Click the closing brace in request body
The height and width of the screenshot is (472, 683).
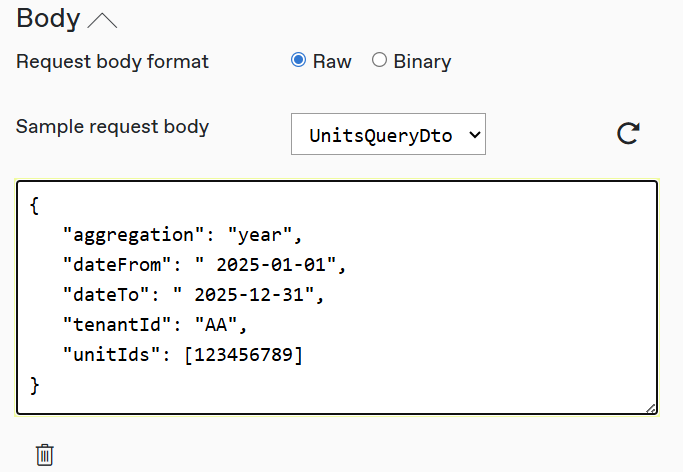(x=35, y=384)
